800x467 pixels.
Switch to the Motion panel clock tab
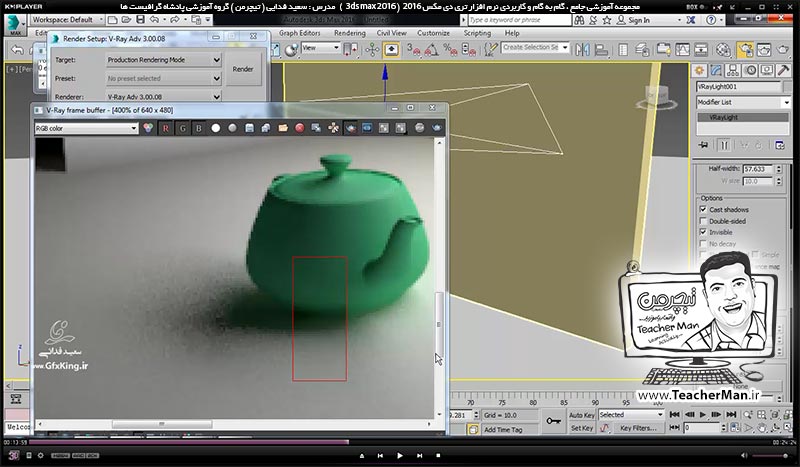click(x=750, y=70)
